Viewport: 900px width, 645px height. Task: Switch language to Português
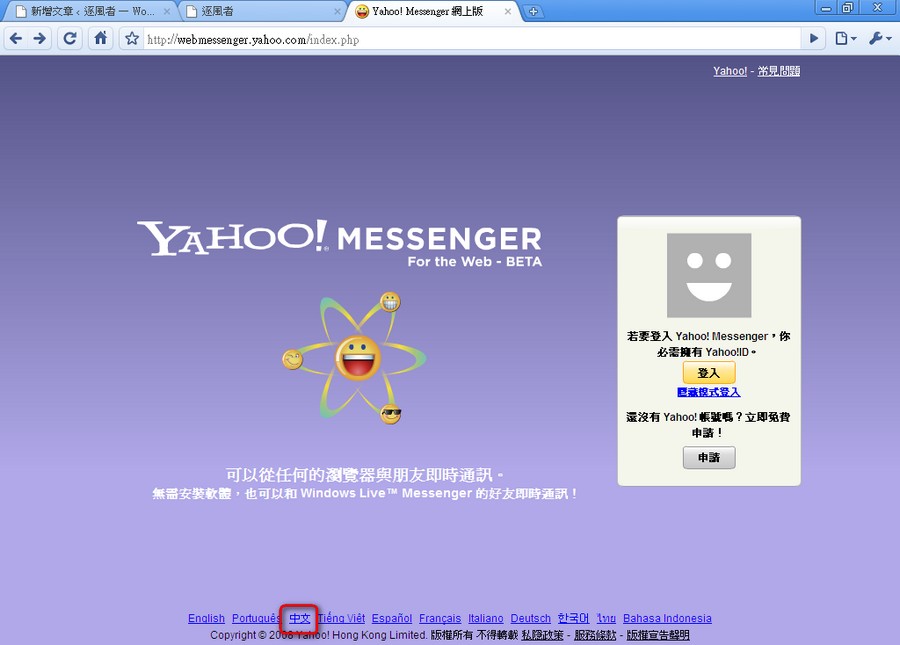(x=257, y=618)
